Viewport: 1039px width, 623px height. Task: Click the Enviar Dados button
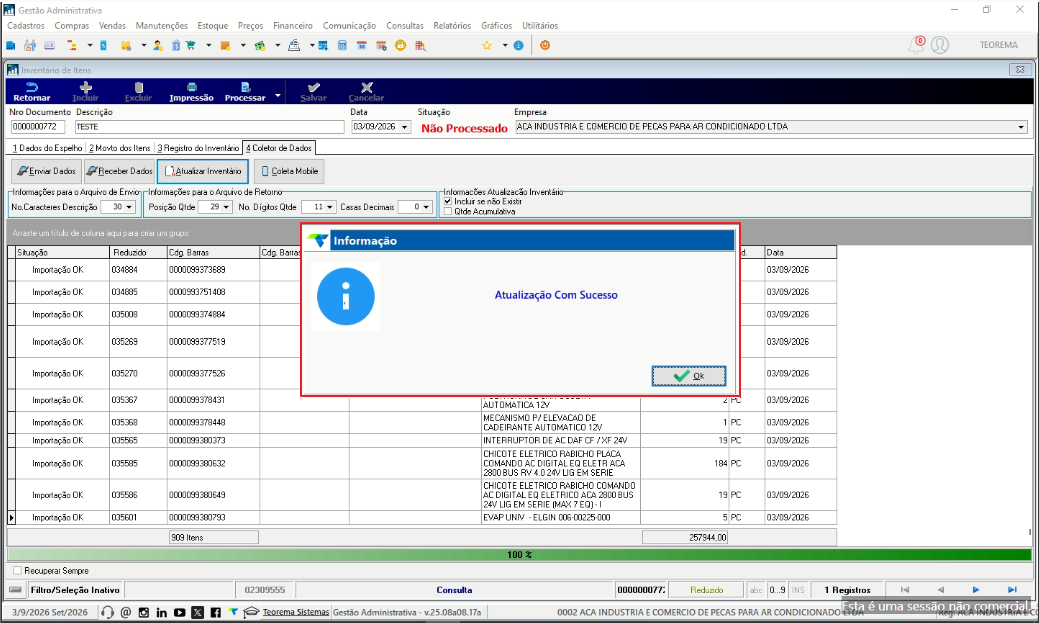[x=46, y=171]
